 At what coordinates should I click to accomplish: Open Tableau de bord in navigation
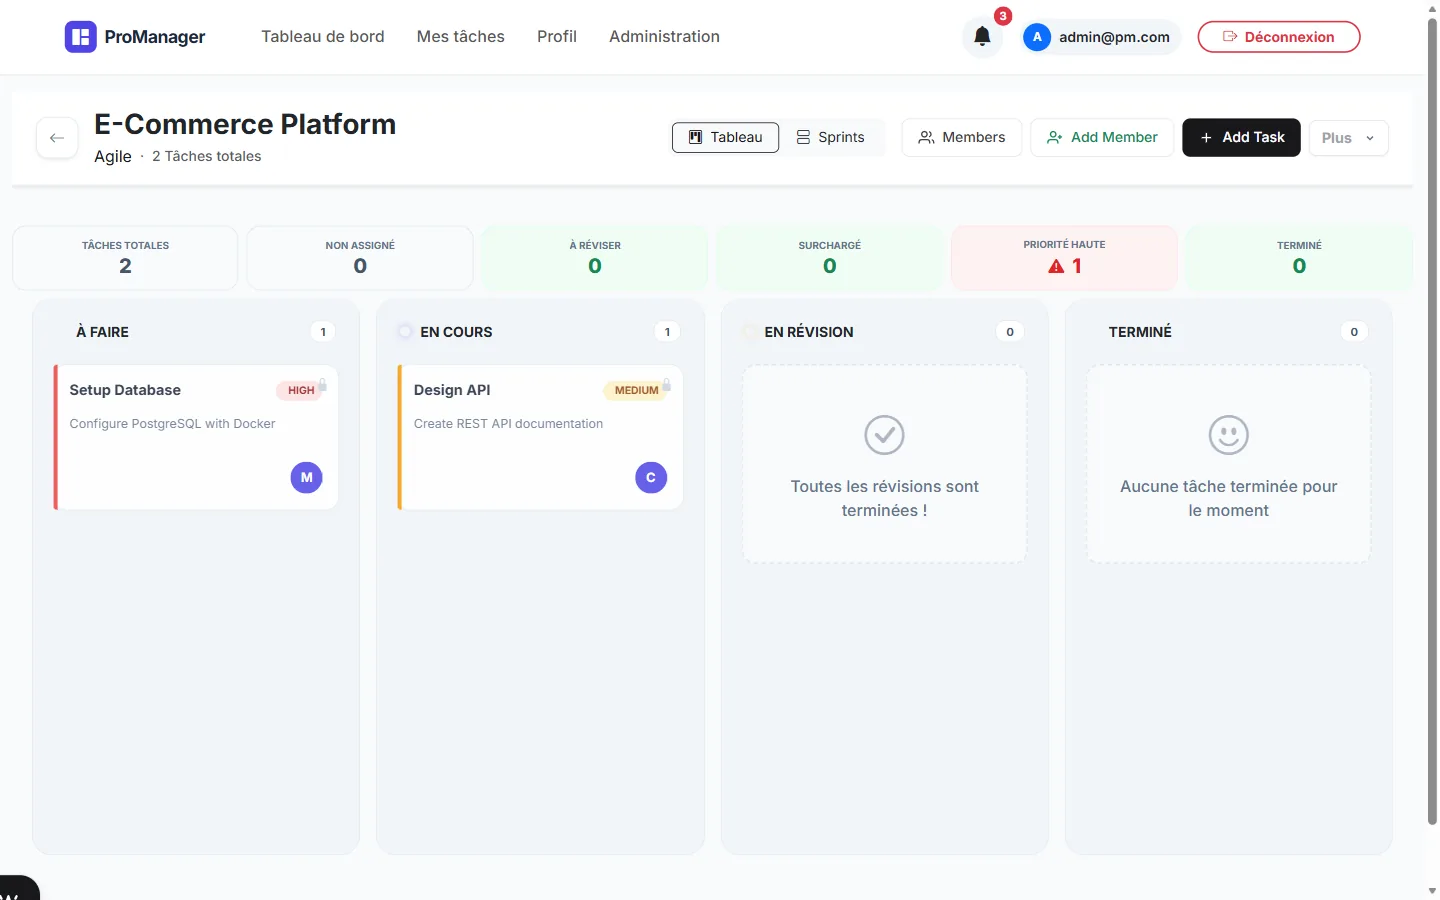(x=323, y=37)
